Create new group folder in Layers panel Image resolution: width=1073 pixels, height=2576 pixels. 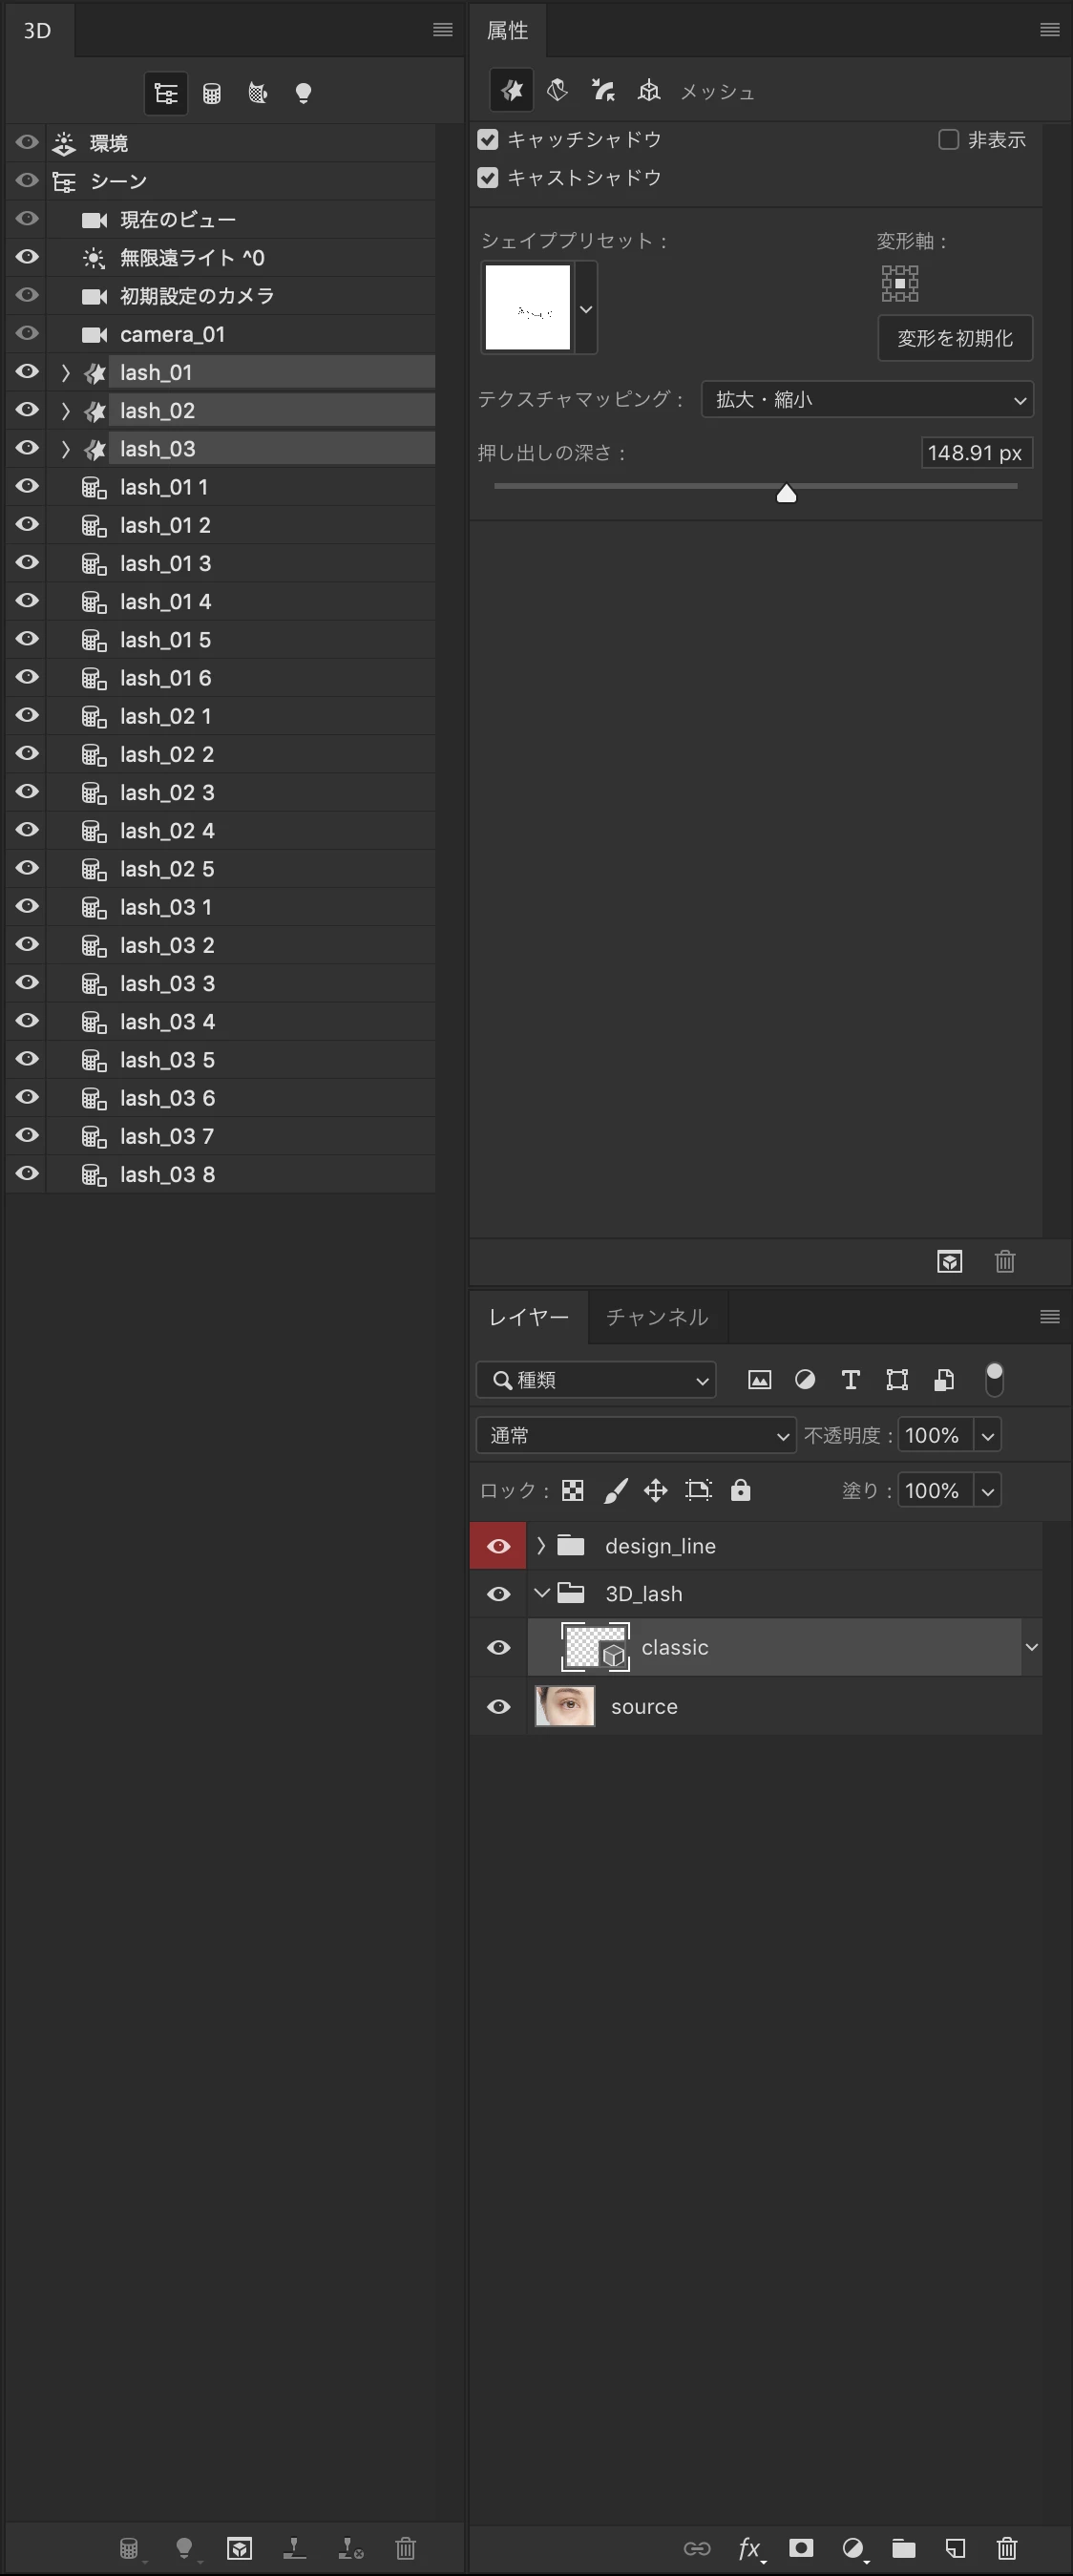pyautogui.click(x=904, y=2548)
